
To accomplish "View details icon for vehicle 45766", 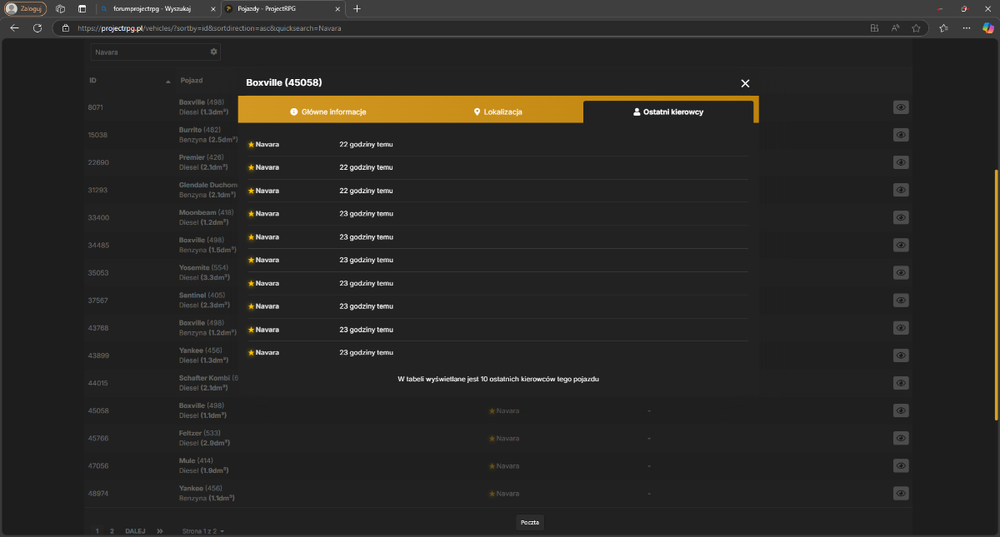I will point(901,438).
